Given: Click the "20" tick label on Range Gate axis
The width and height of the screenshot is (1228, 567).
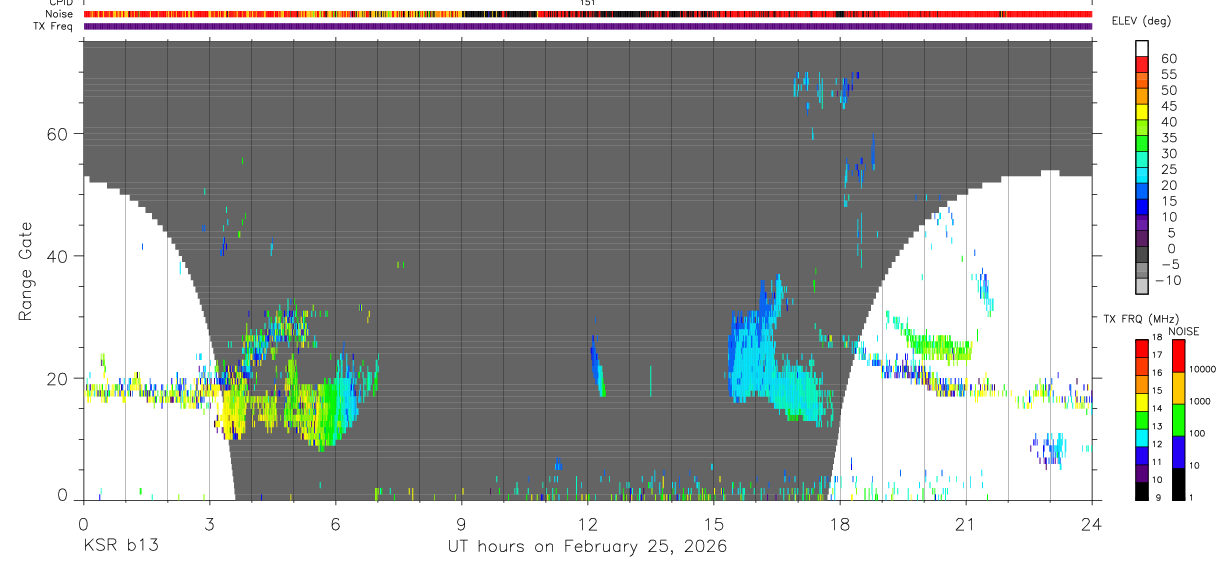Looking at the screenshot, I should (58, 378).
